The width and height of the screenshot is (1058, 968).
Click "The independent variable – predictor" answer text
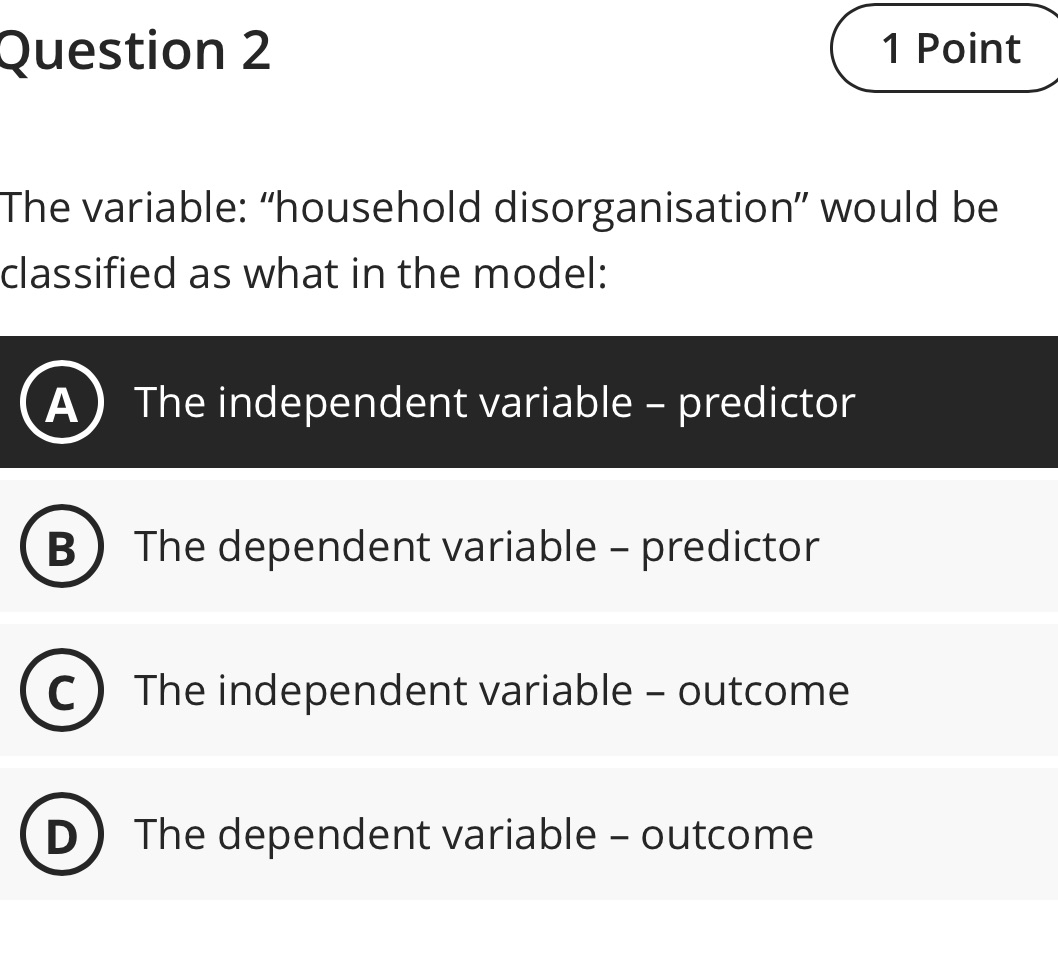tap(494, 402)
